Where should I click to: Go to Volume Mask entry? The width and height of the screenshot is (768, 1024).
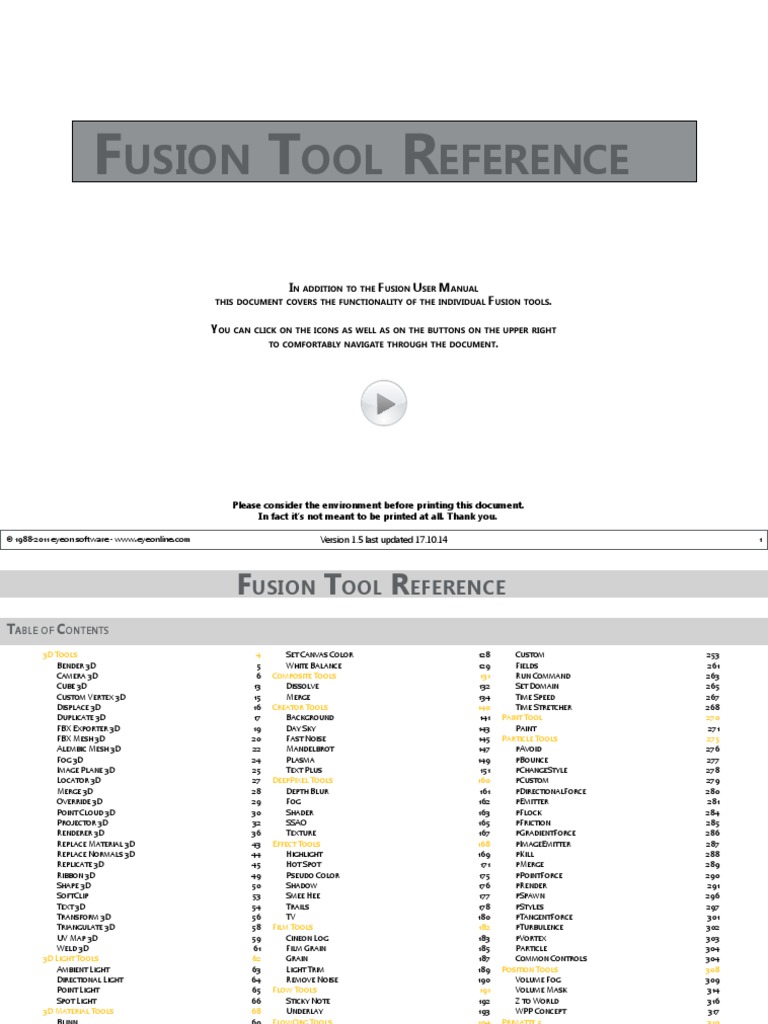(541, 990)
